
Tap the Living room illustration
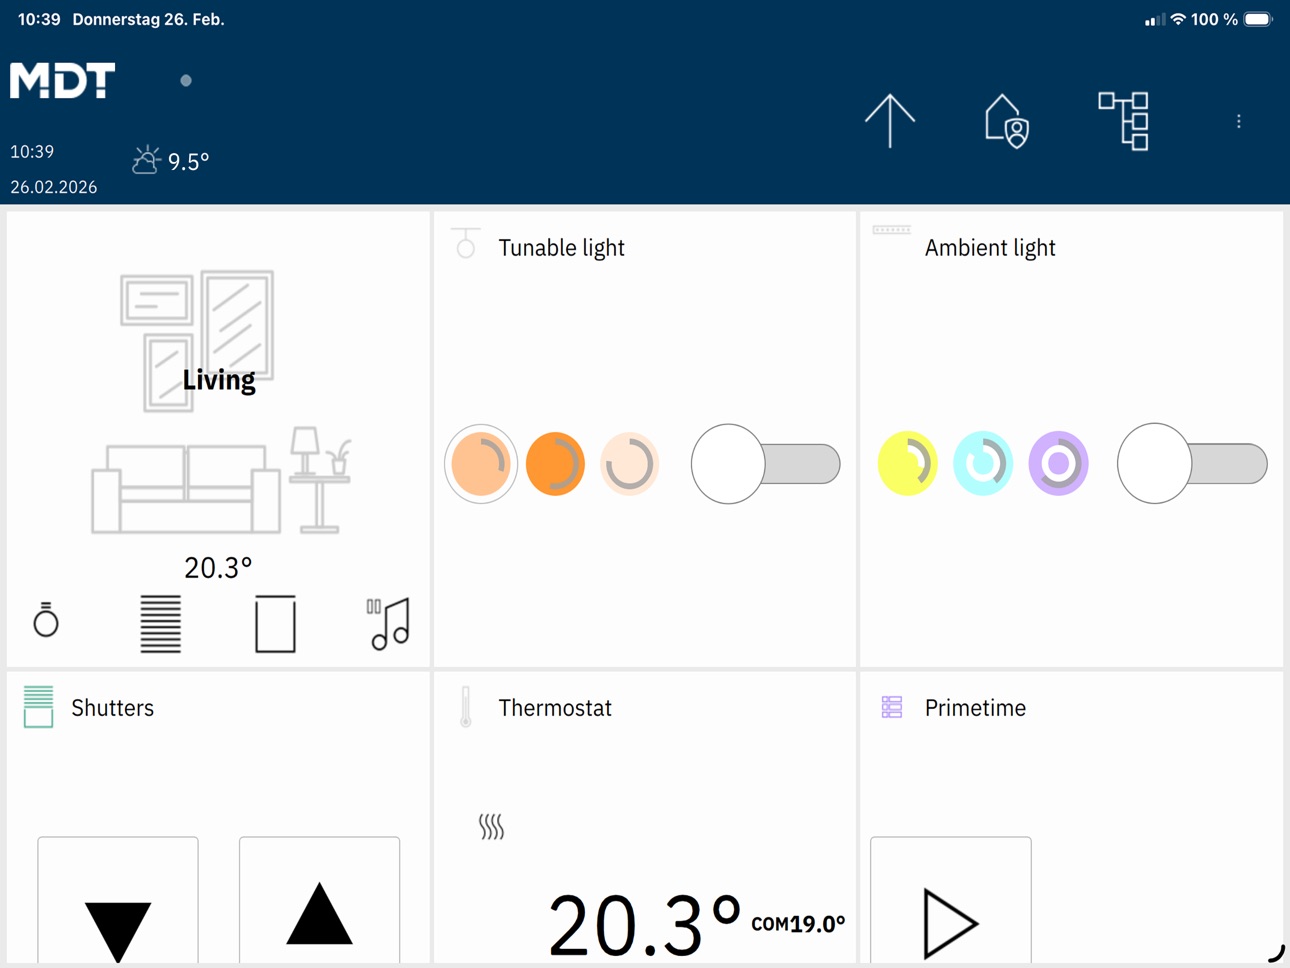pyautogui.click(x=220, y=403)
